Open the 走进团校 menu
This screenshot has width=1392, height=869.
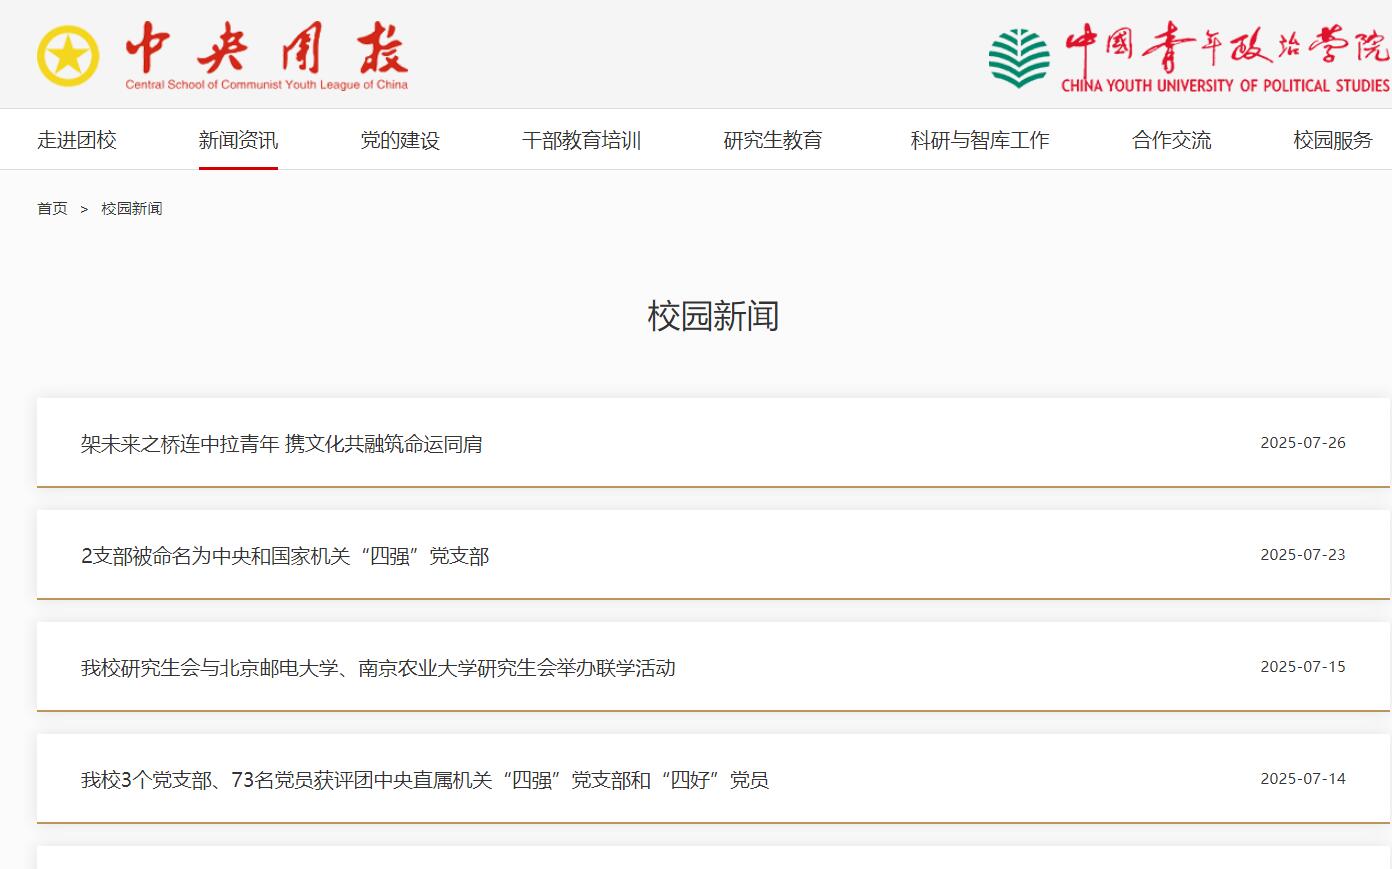point(77,140)
